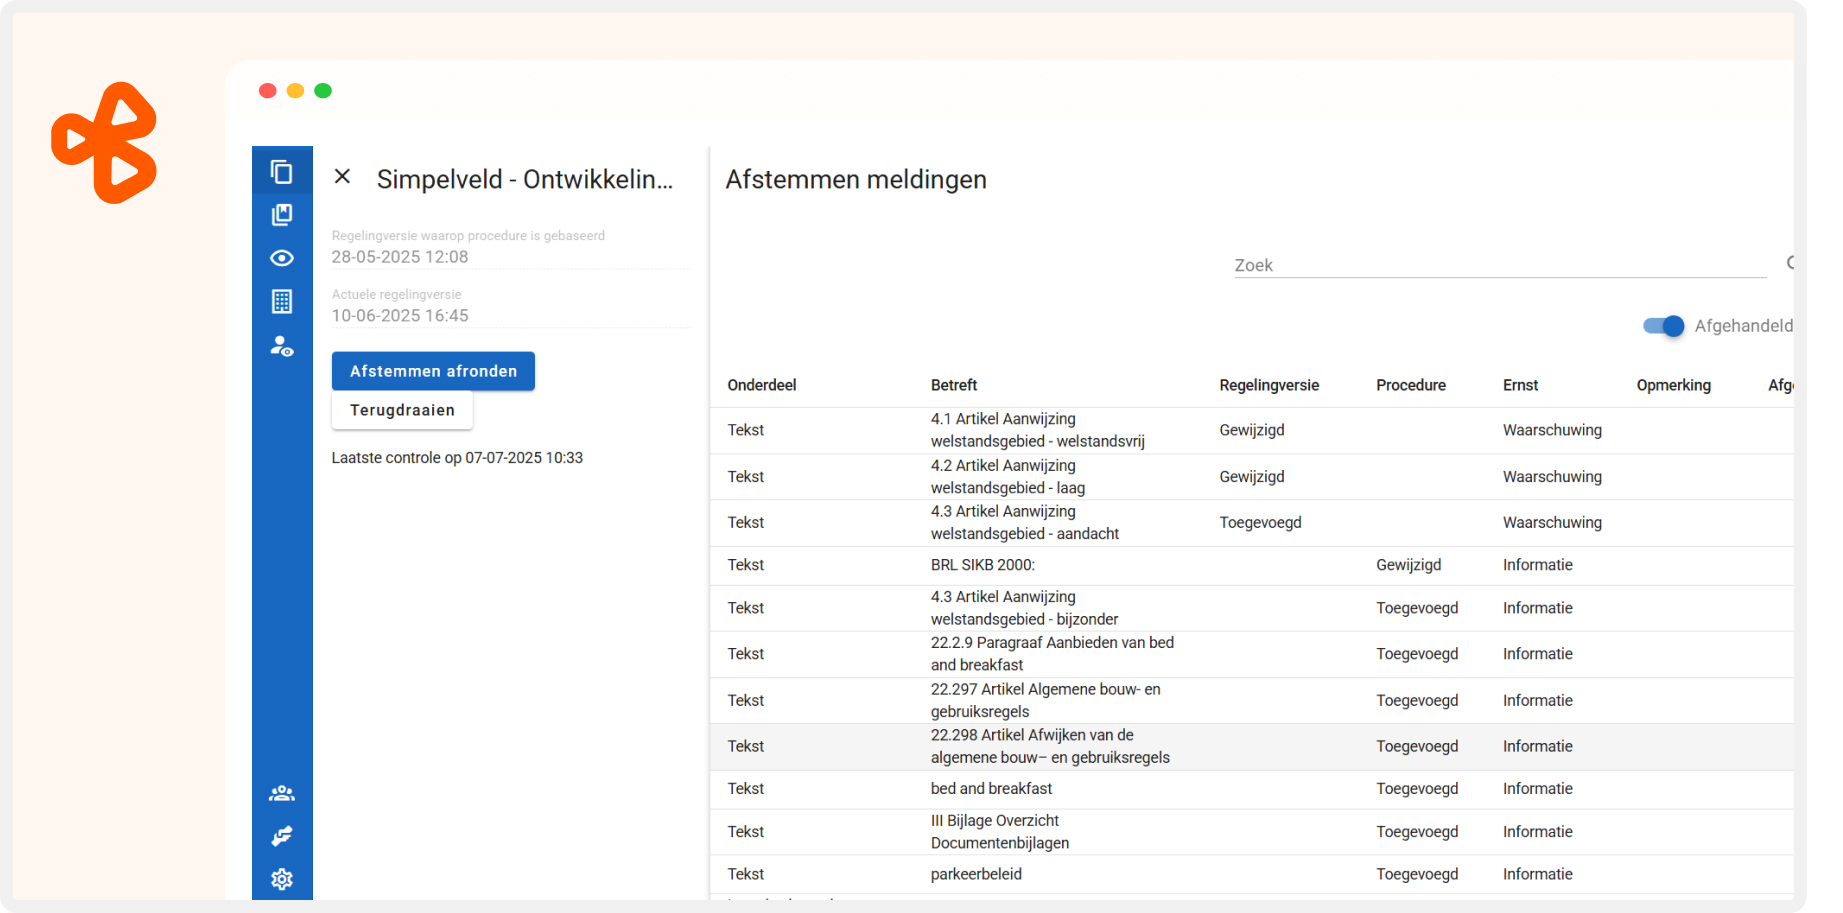This screenshot has height=913, width=1843.
Task: Click the green macOS maximize dot
Action: point(323,91)
